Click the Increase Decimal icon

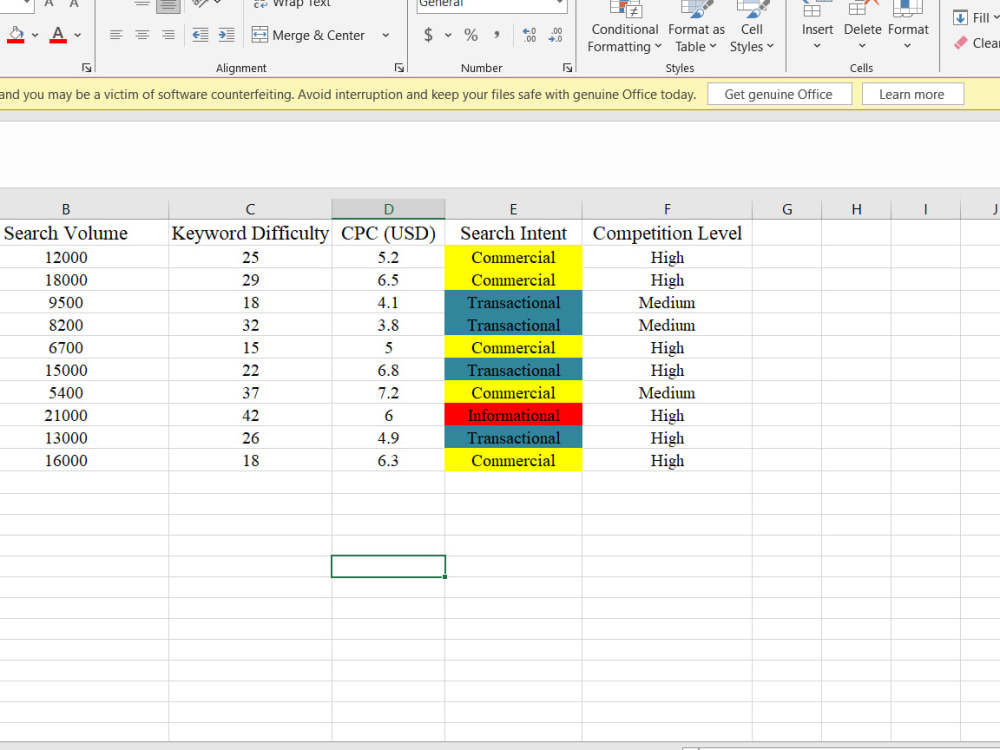pyautogui.click(x=529, y=35)
